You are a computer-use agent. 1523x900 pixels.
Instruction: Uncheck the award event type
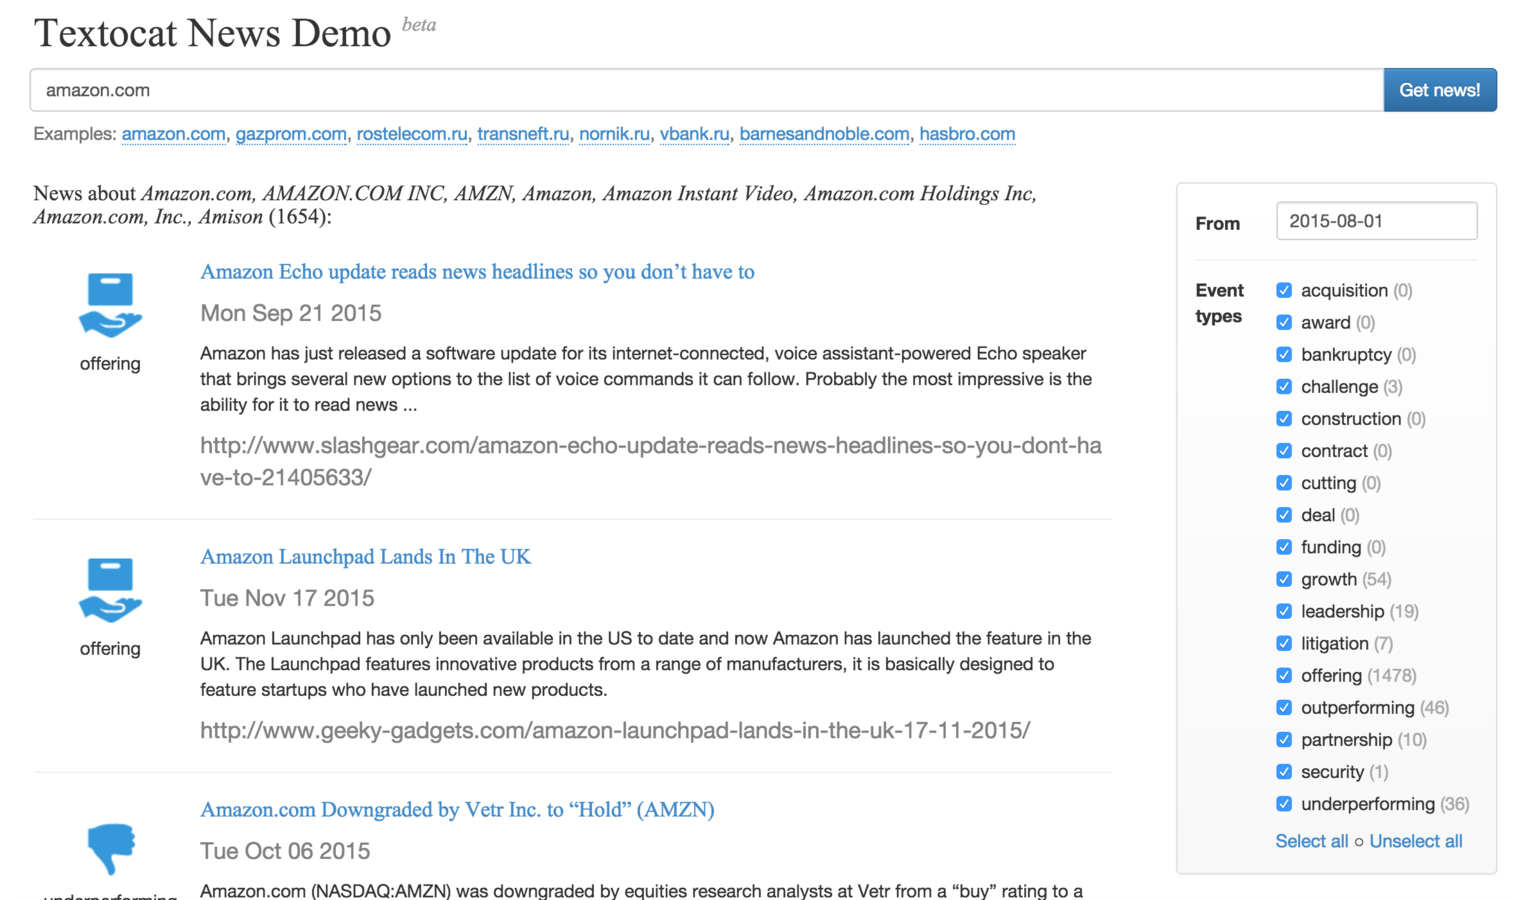(x=1284, y=322)
